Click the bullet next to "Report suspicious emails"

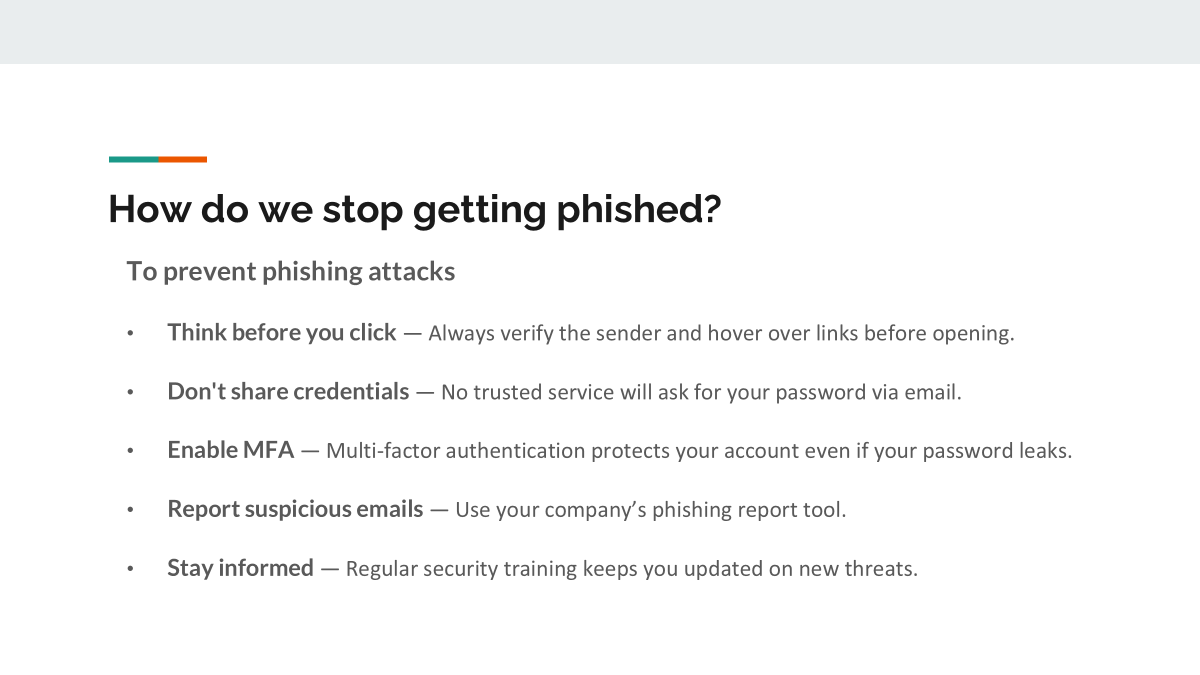click(129, 511)
